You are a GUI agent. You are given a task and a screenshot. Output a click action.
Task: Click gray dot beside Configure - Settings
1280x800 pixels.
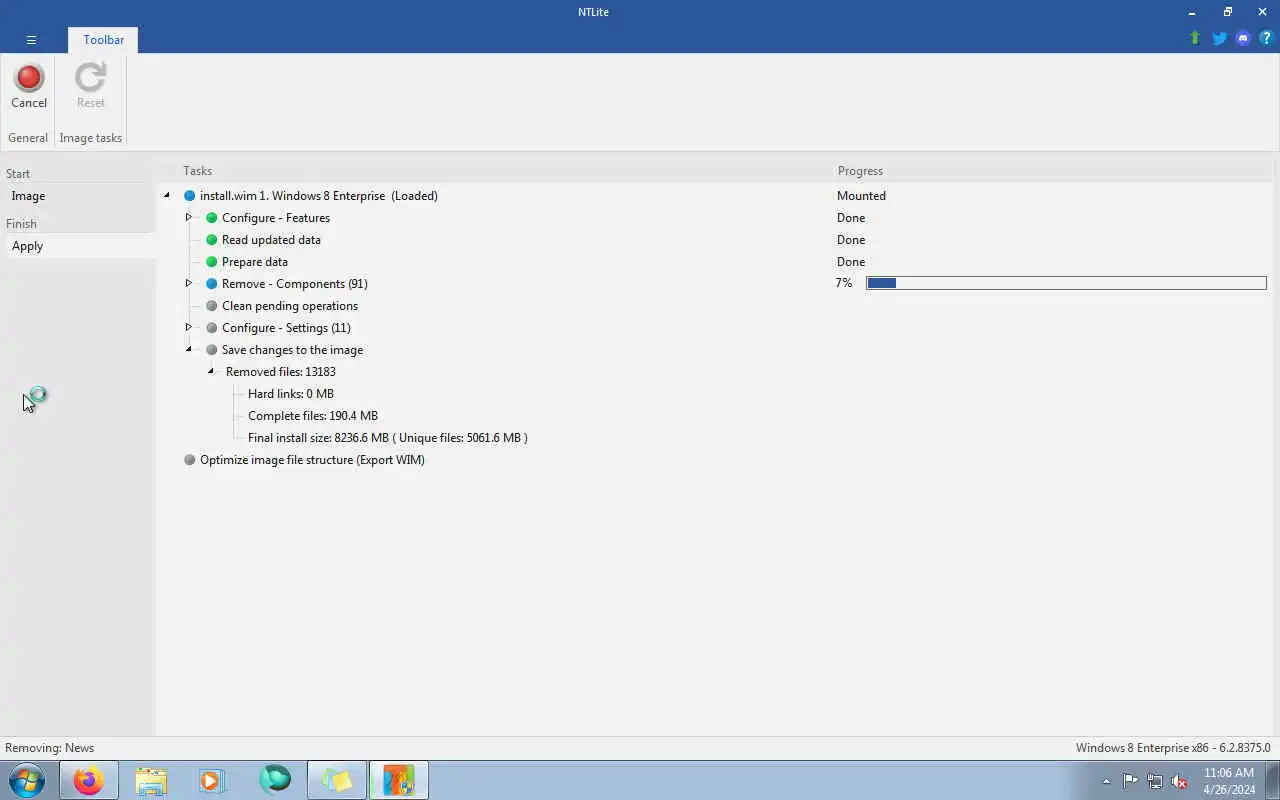tap(212, 328)
